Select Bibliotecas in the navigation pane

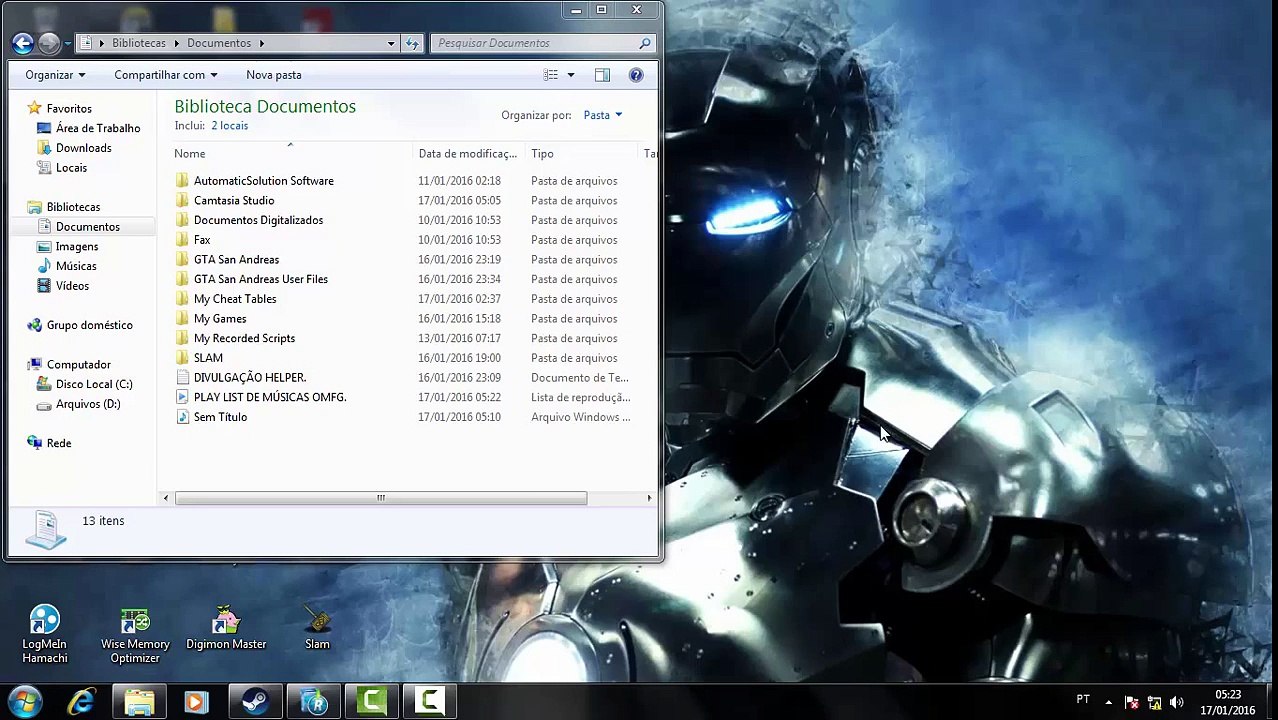point(73,207)
